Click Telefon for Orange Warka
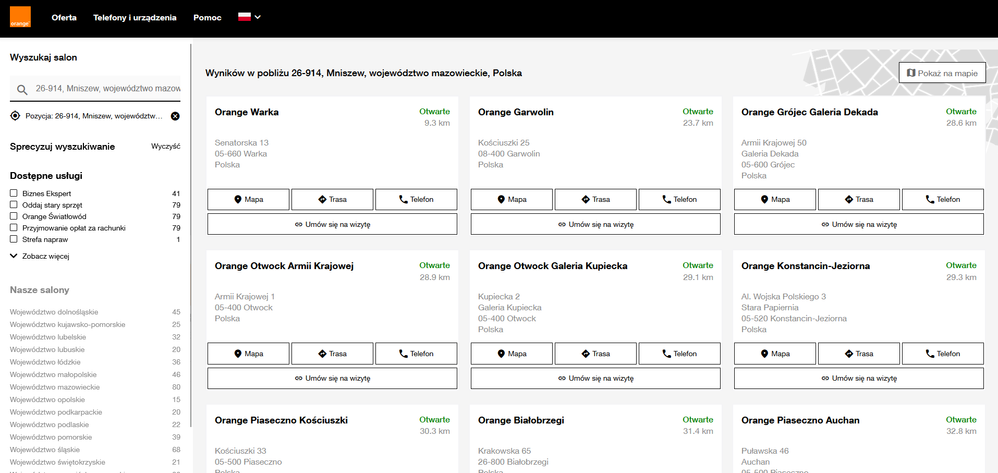 [x=416, y=199]
